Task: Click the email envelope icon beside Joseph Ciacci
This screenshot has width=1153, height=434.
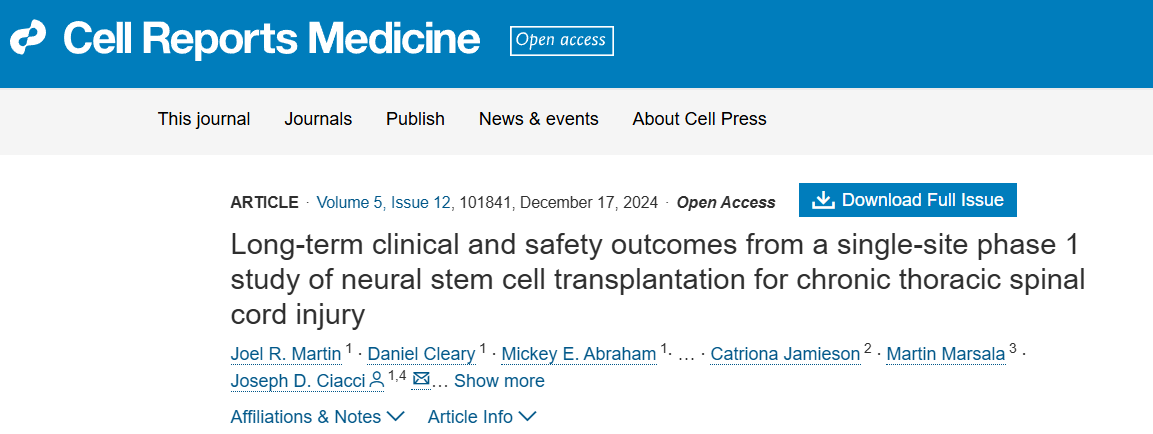Action: (x=421, y=379)
